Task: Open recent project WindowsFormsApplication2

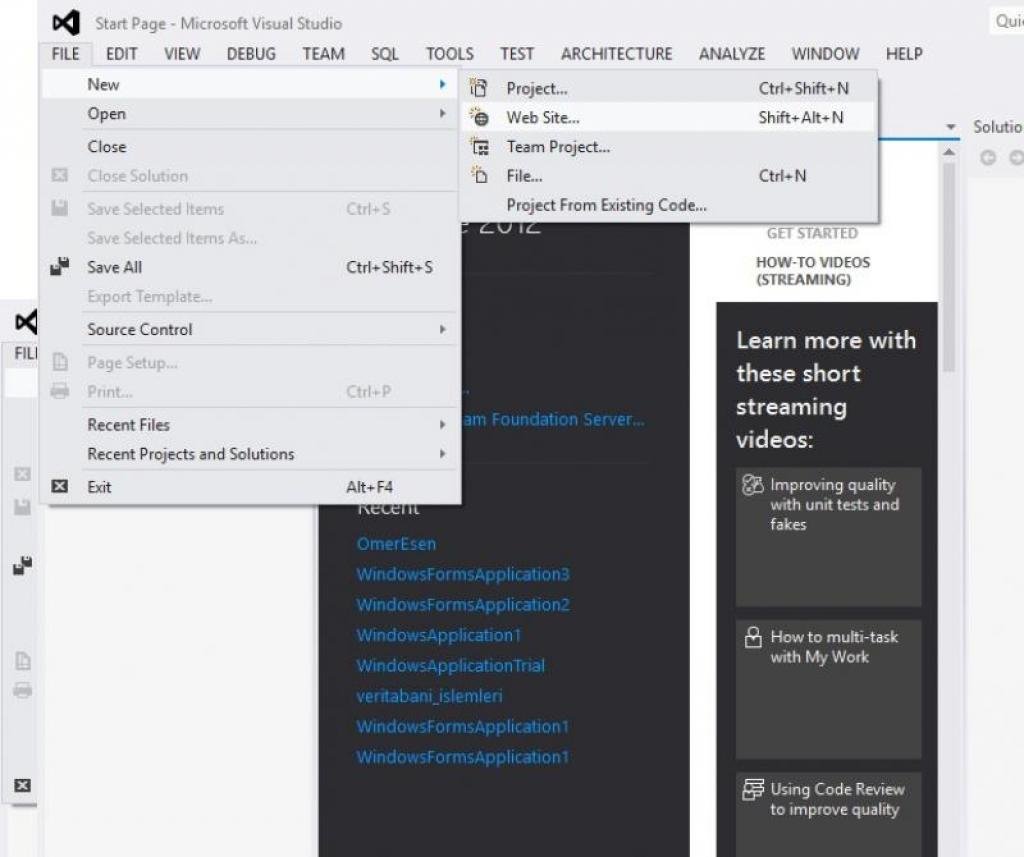Action: click(x=463, y=605)
